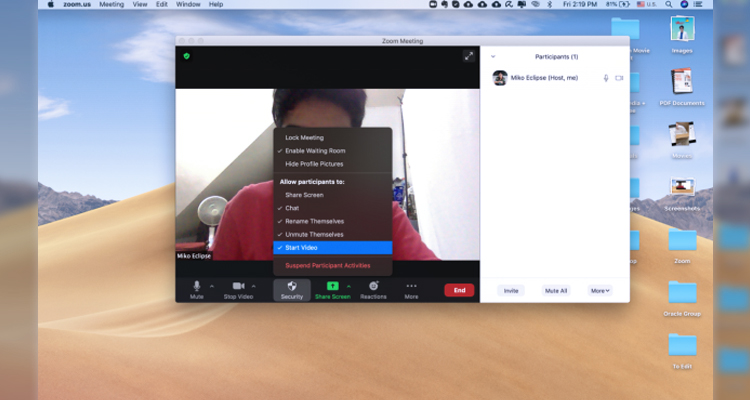Image resolution: width=750 pixels, height=400 pixels.
Task: Choose Suspend Participant Activities
Action: coord(332,266)
